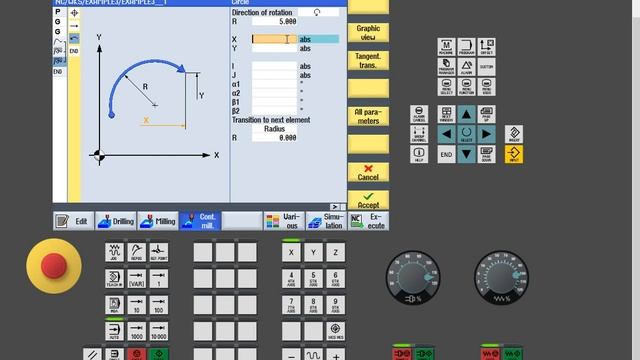The height and width of the screenshot is (360, 640).
Task: Click the SELECT key in the cursor pad
Action: click(466, 134)
